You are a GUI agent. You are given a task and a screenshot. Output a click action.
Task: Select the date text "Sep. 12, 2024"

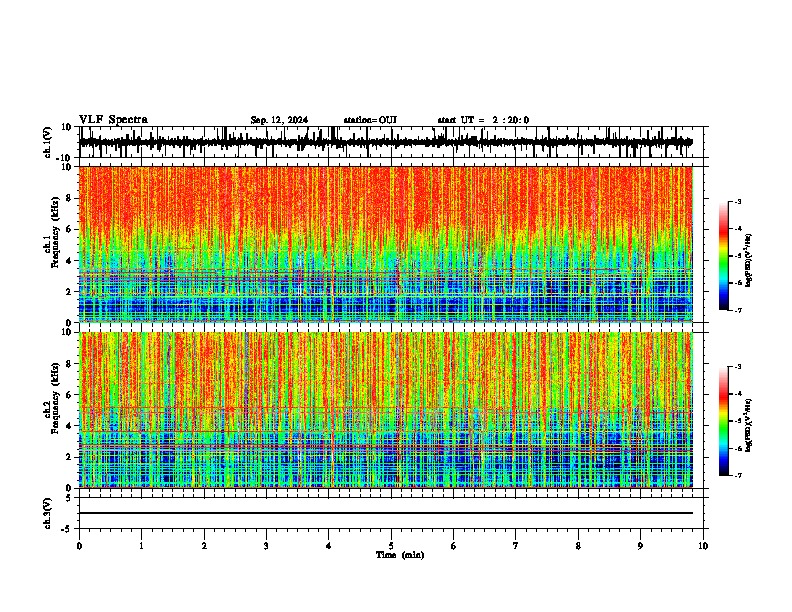click(279, 120)
